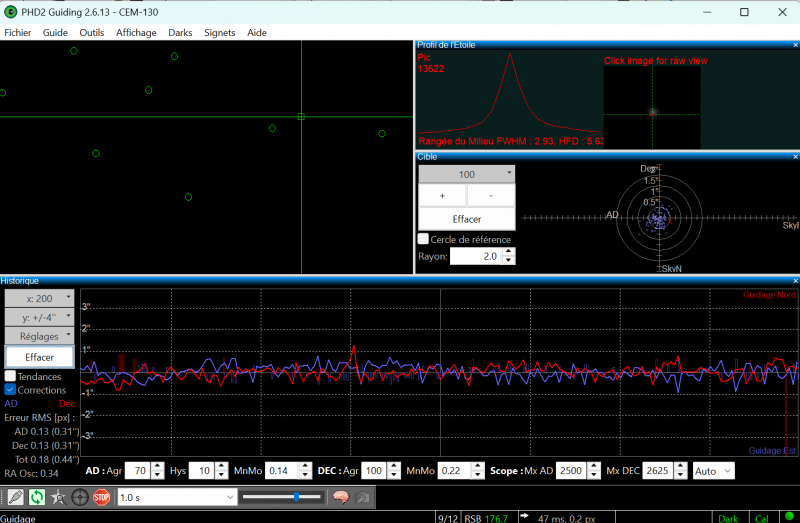Open the Réglages dropdown in Historique
This screenshot has height=523, width=800.
40,337
